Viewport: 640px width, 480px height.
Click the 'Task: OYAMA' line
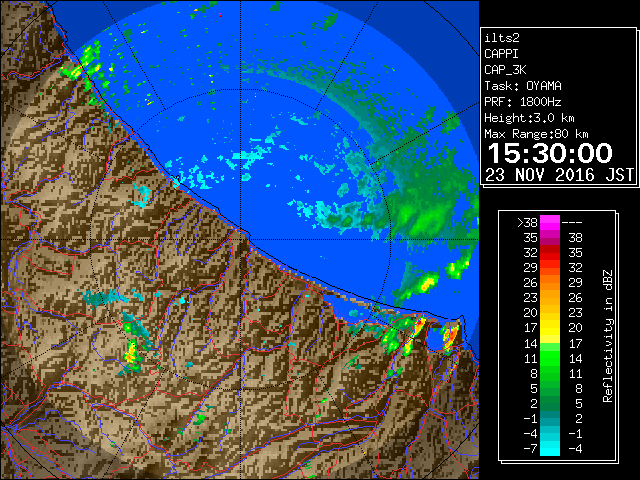click(x=523, y=86)
